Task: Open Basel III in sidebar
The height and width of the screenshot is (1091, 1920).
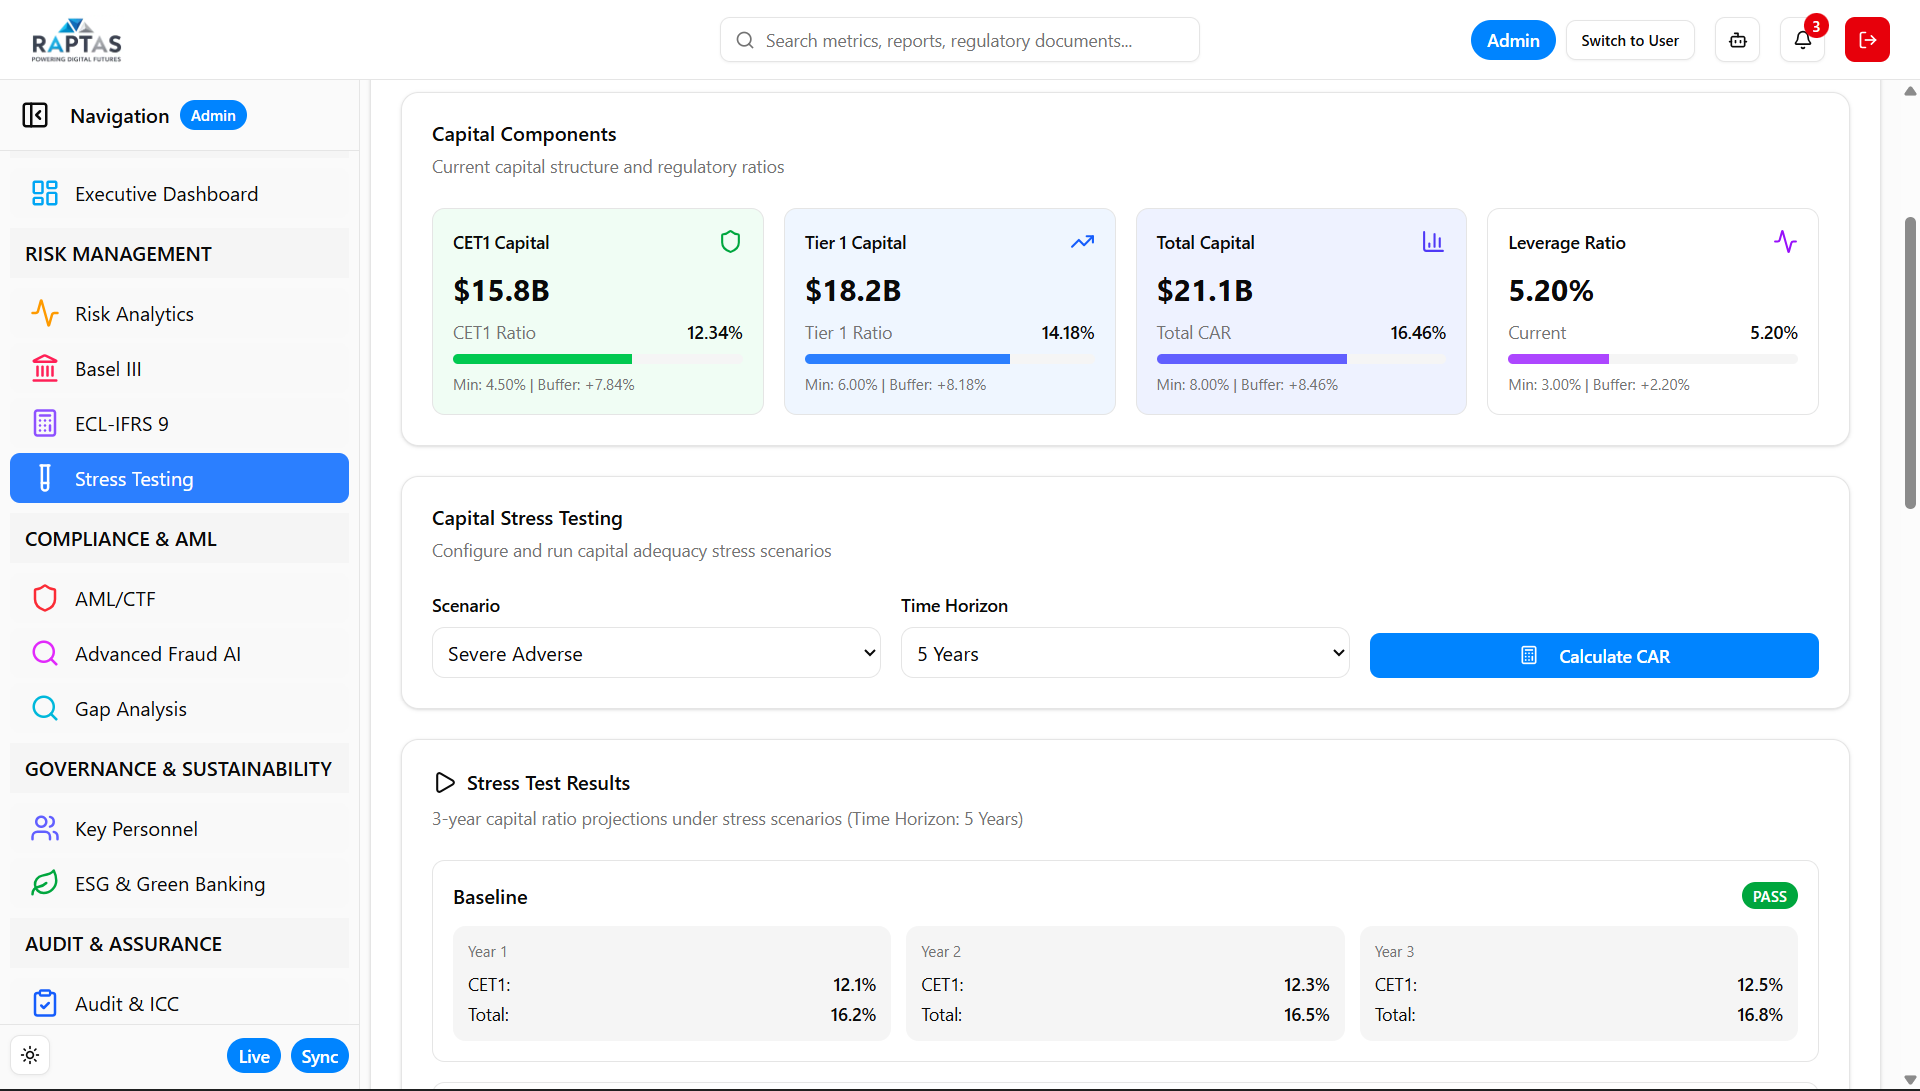Action: point(108,369)
